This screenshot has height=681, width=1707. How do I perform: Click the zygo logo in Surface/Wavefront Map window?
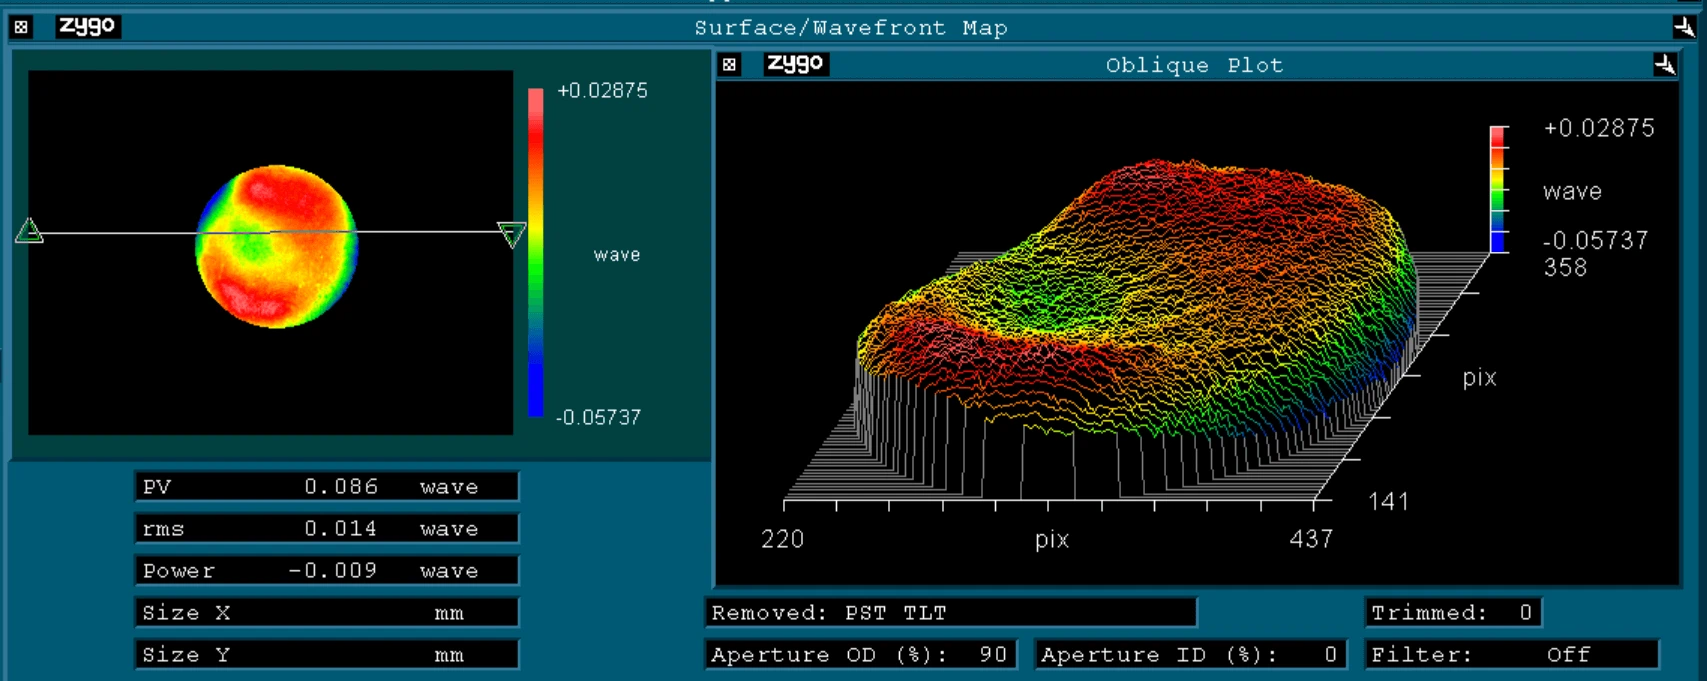tap(87, 26)
